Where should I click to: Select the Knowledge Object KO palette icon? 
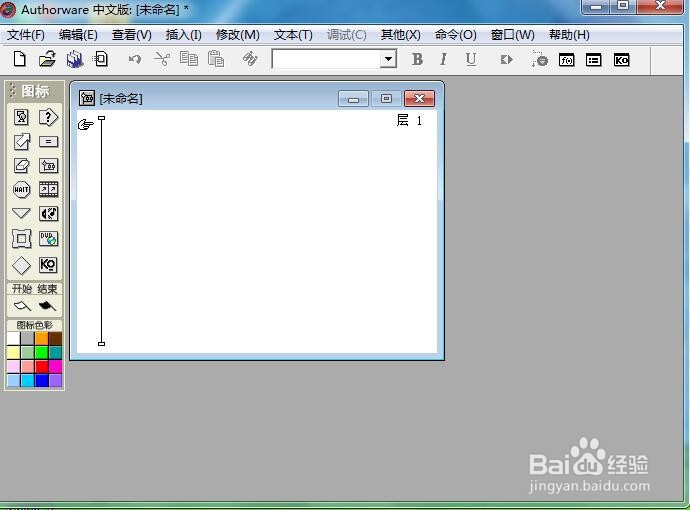(48, 264)
